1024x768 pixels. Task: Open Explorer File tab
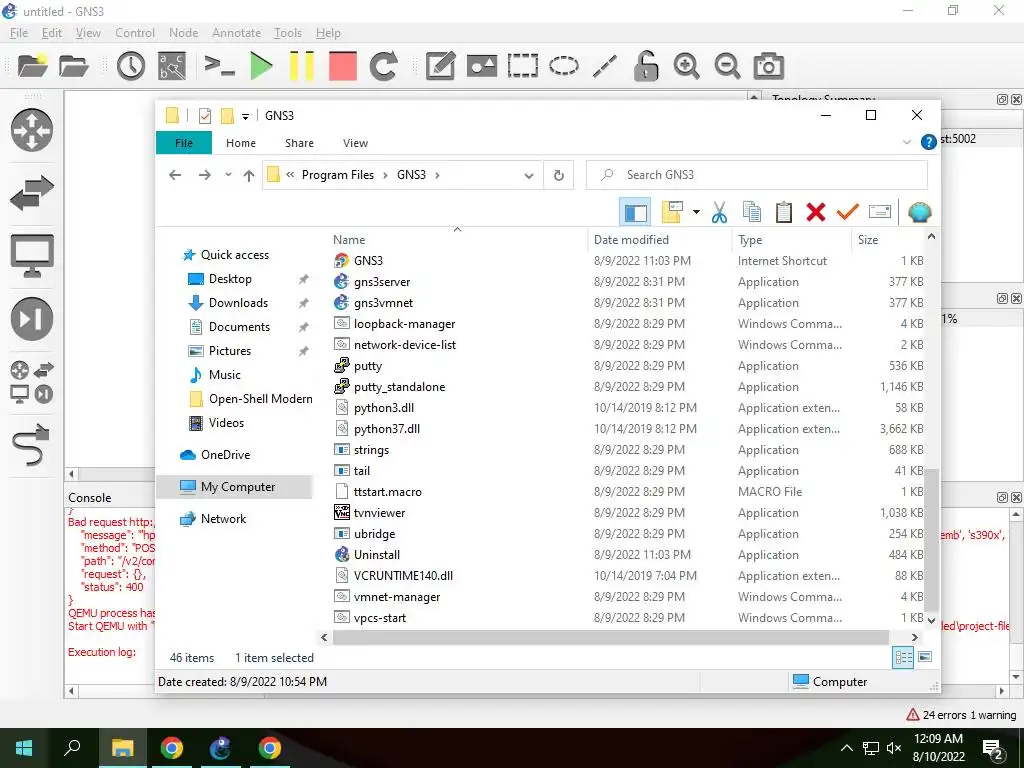(184, 143)
